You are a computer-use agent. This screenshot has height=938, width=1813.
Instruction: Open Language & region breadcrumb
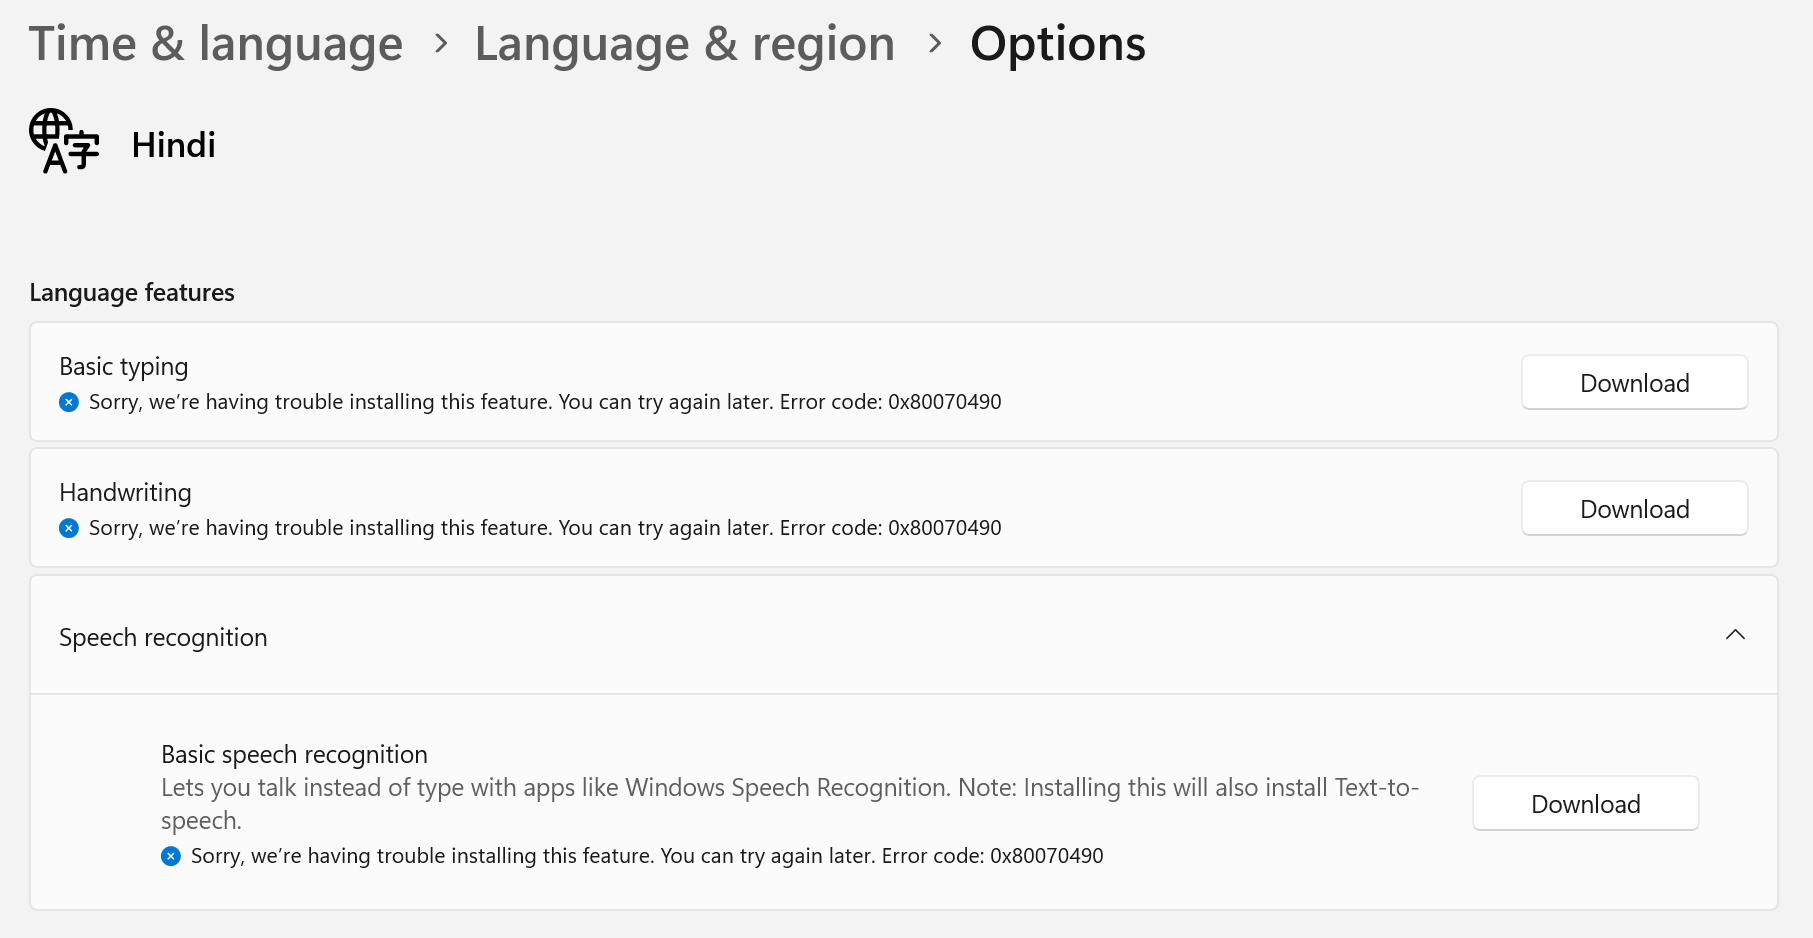tap(684, 44)
